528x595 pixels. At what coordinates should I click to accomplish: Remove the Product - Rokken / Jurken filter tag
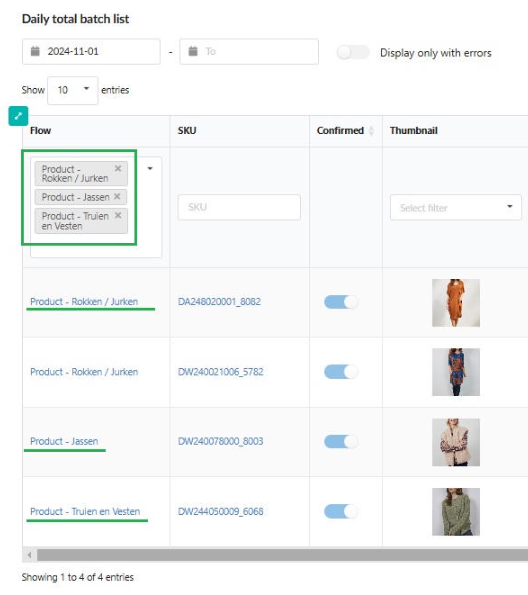coord(118,168)
